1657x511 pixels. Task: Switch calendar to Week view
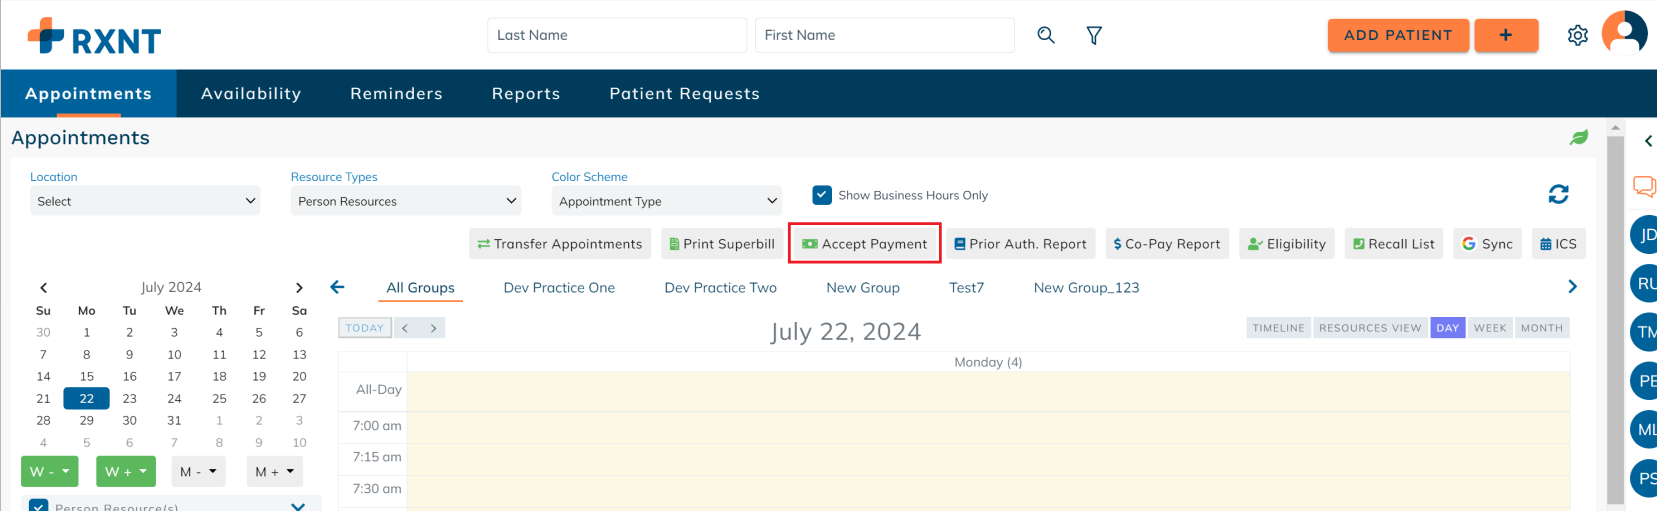1490,328
